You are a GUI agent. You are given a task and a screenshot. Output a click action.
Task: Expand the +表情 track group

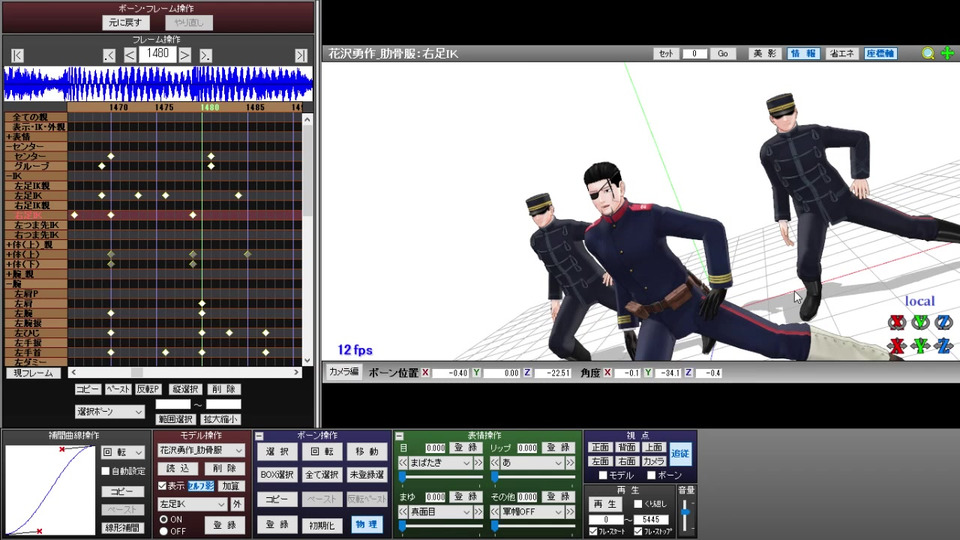[9, 137]
